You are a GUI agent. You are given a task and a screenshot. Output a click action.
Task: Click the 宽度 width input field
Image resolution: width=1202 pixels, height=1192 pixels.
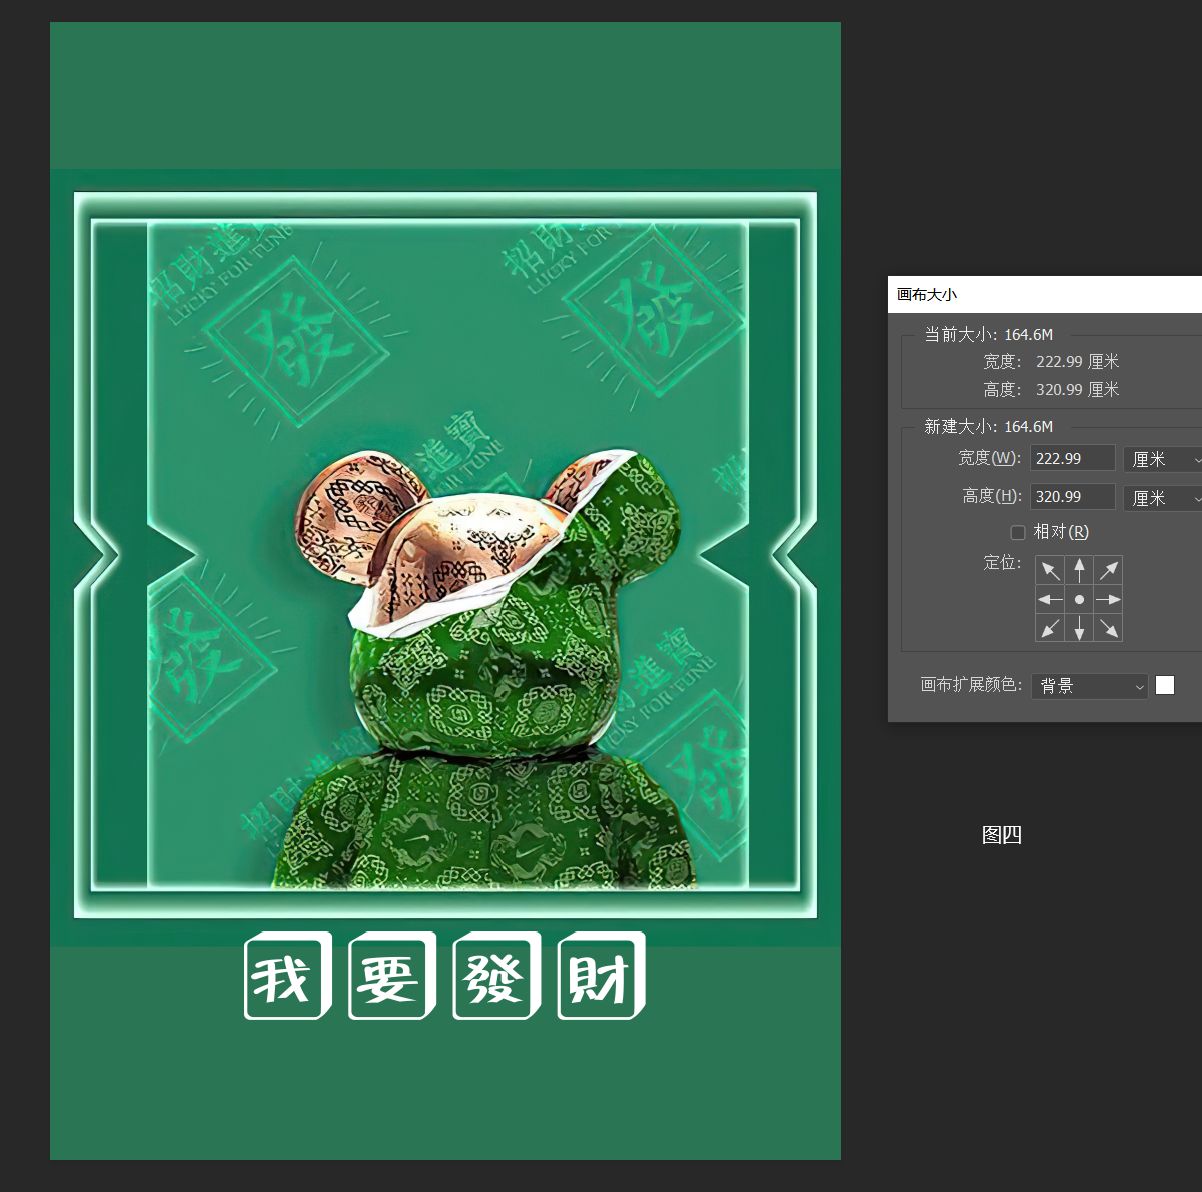tap(1073, 458)
